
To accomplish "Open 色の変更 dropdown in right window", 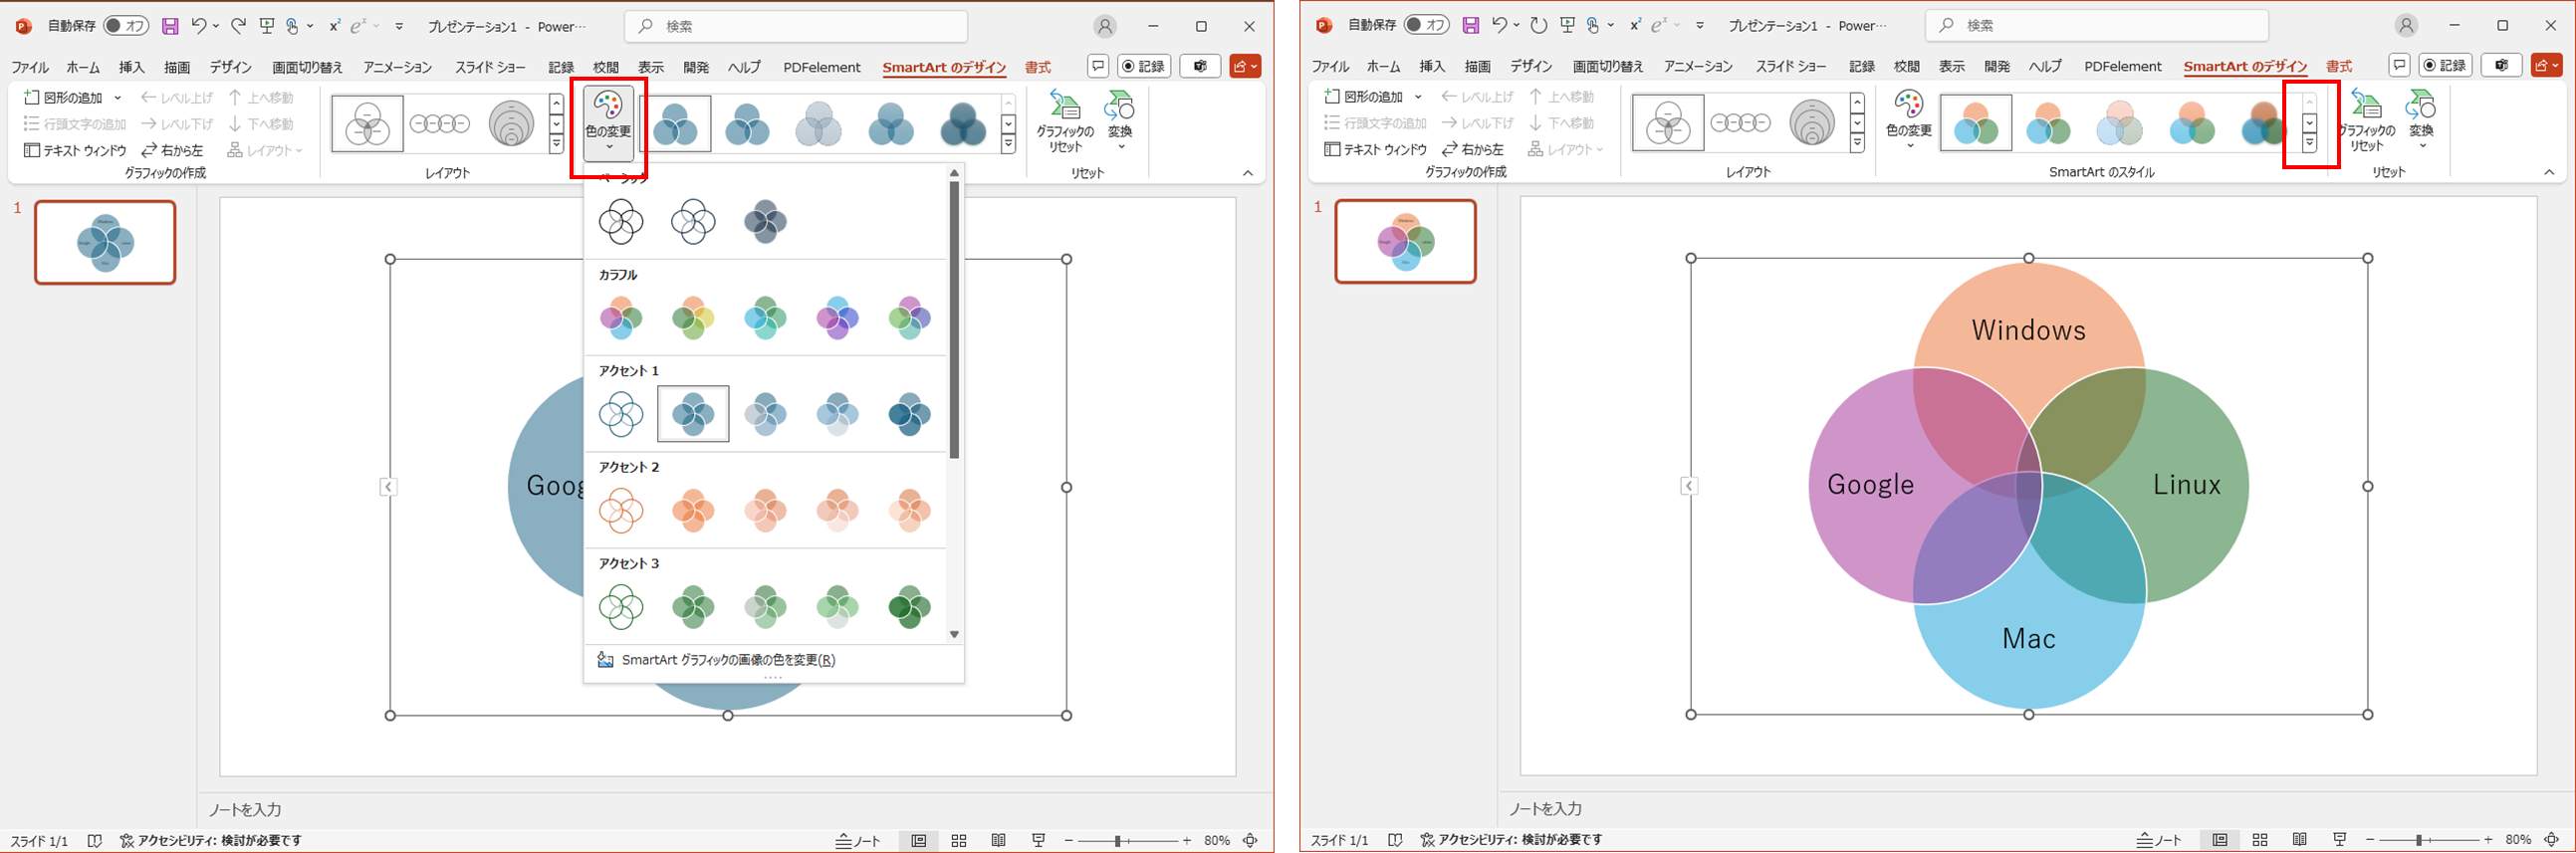I will 1909,121.
